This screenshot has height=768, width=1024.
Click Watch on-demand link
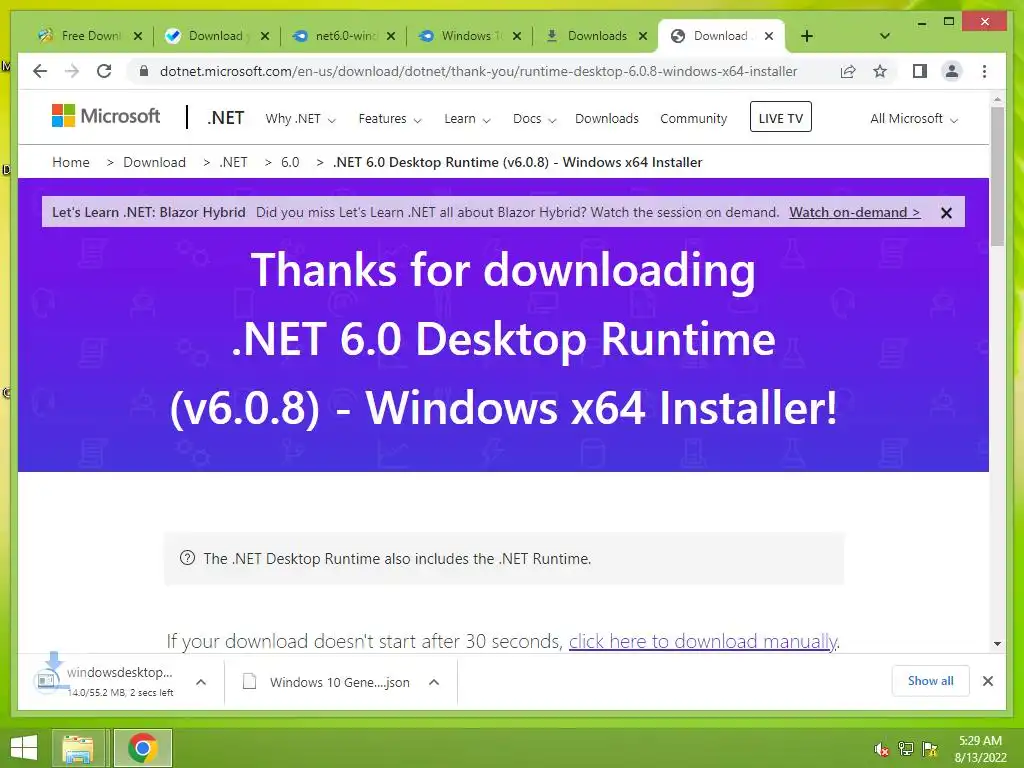[x=855, y=212]
